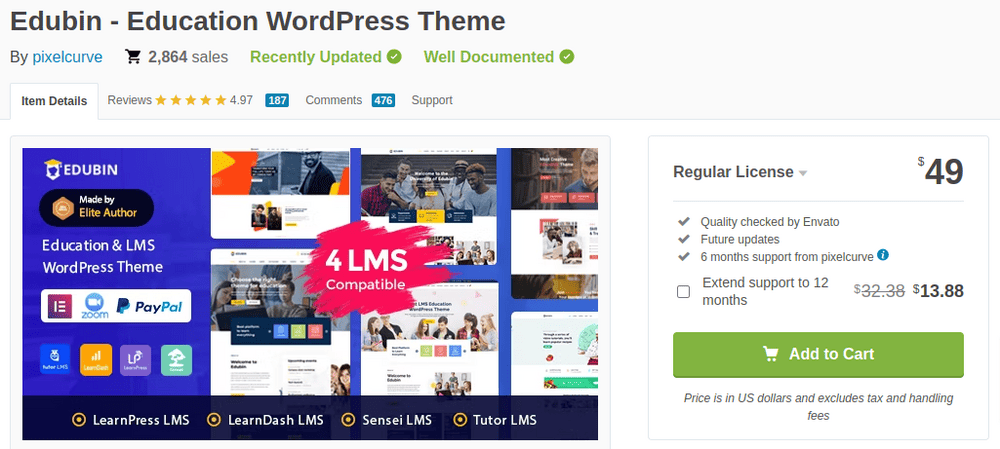Click the Add to Cart button
The height and width of the screenshot is (449, 1000).
point(818,354)
